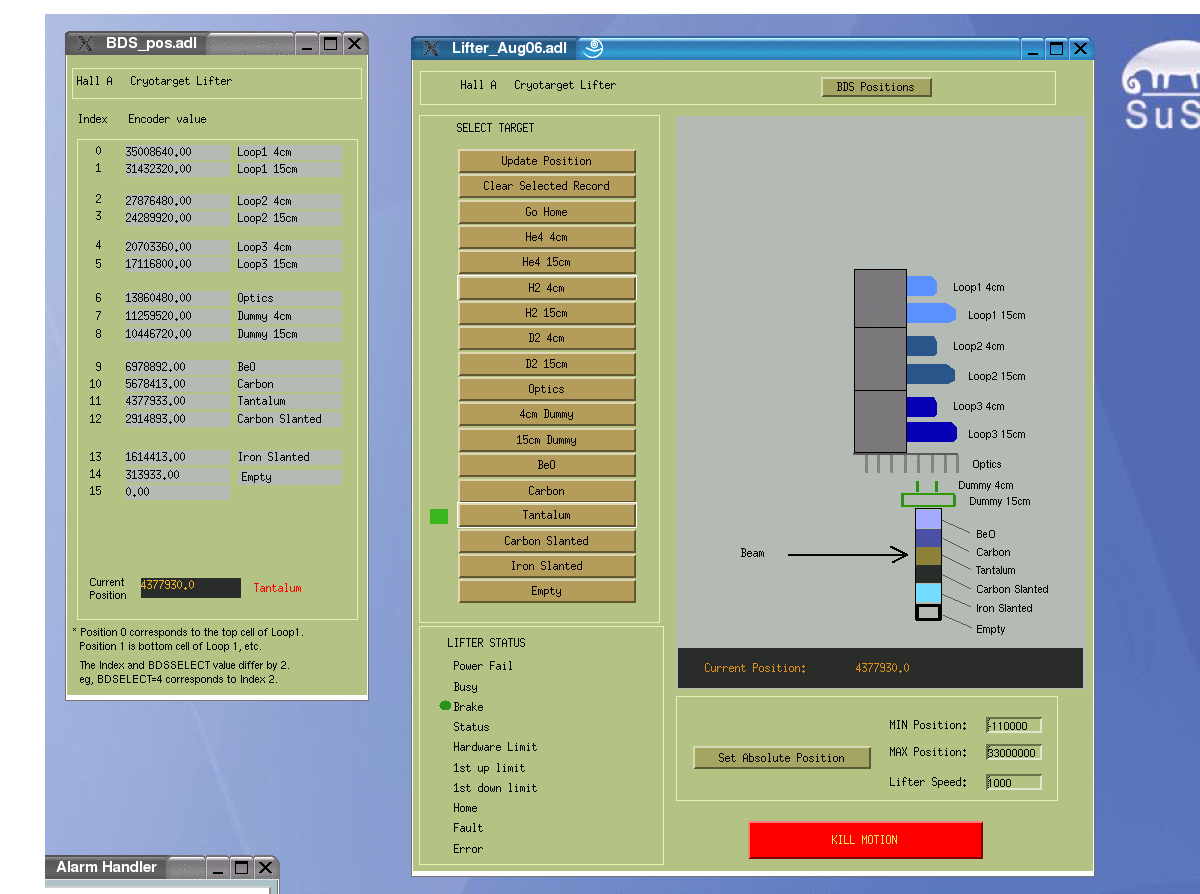
Task: Click the Loop1 15cm target cell graphic
Action: coord(931,313)
